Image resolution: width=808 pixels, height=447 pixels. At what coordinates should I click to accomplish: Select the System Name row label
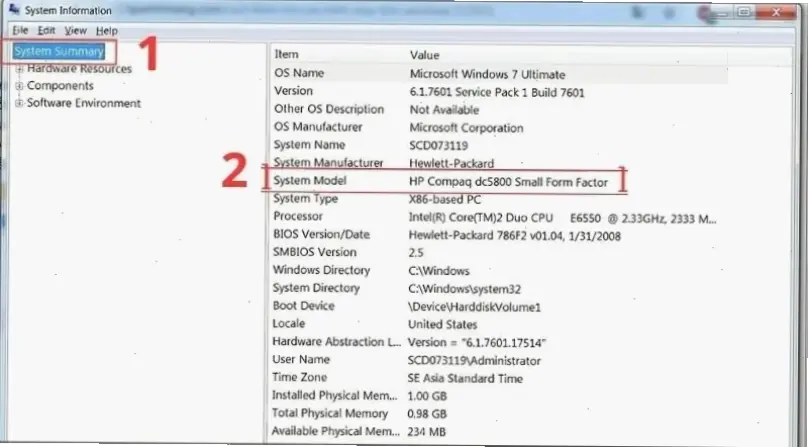(309, 145)
